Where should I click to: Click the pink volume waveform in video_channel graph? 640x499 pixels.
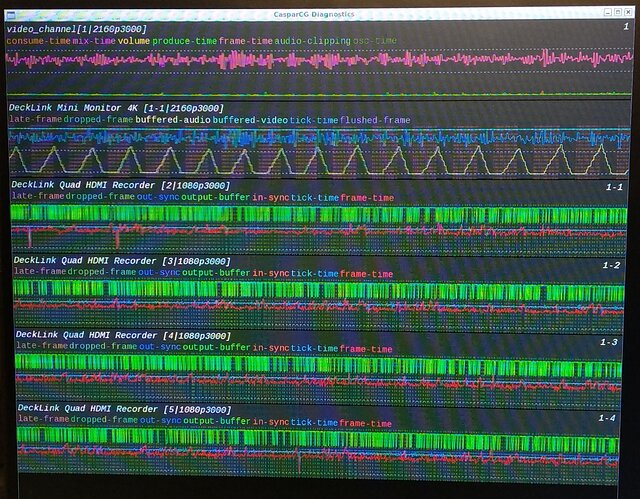(x=318, y=60)
